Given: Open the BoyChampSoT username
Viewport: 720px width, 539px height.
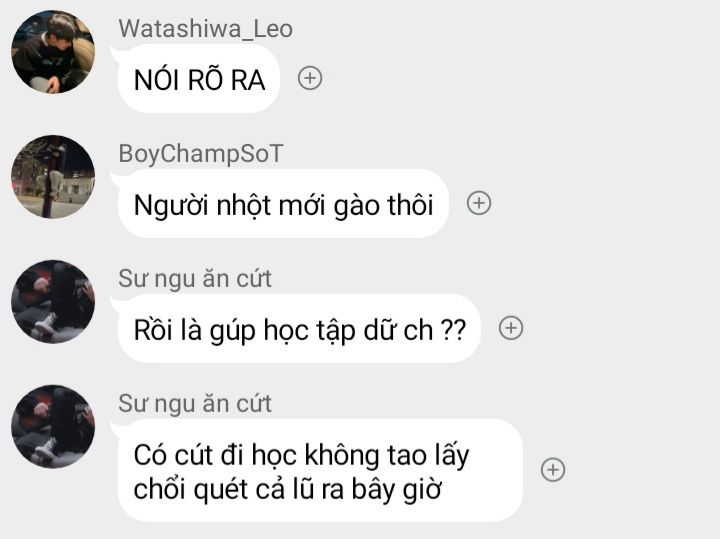Looking at the screenshot, I should (x=201, y=153).
